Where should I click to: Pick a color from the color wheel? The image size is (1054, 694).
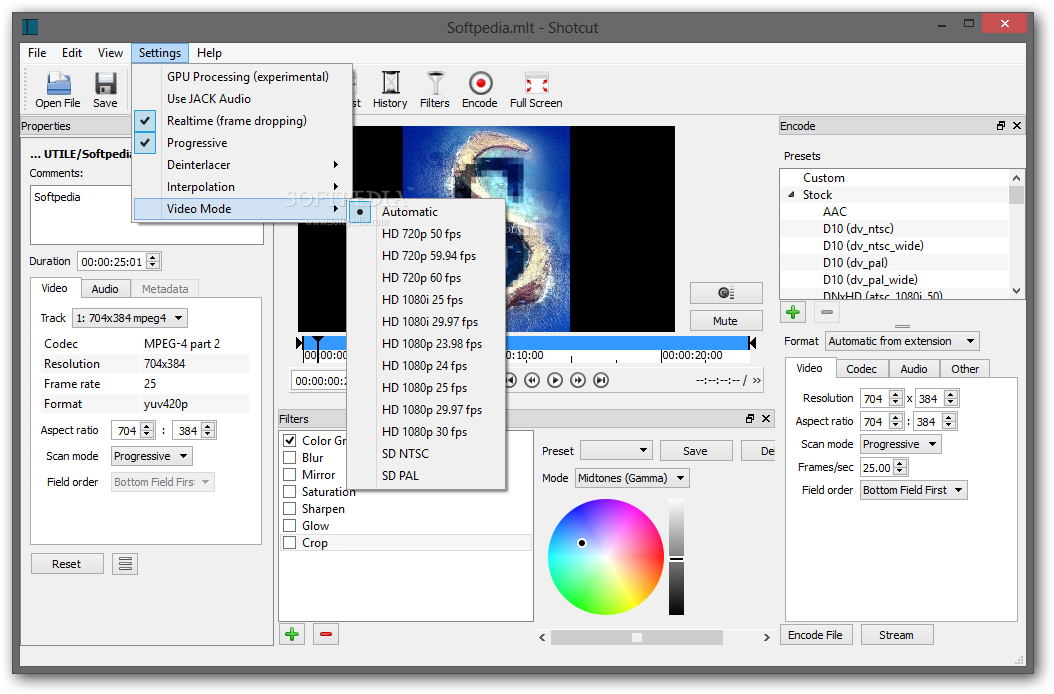click(x=605, y=555)
